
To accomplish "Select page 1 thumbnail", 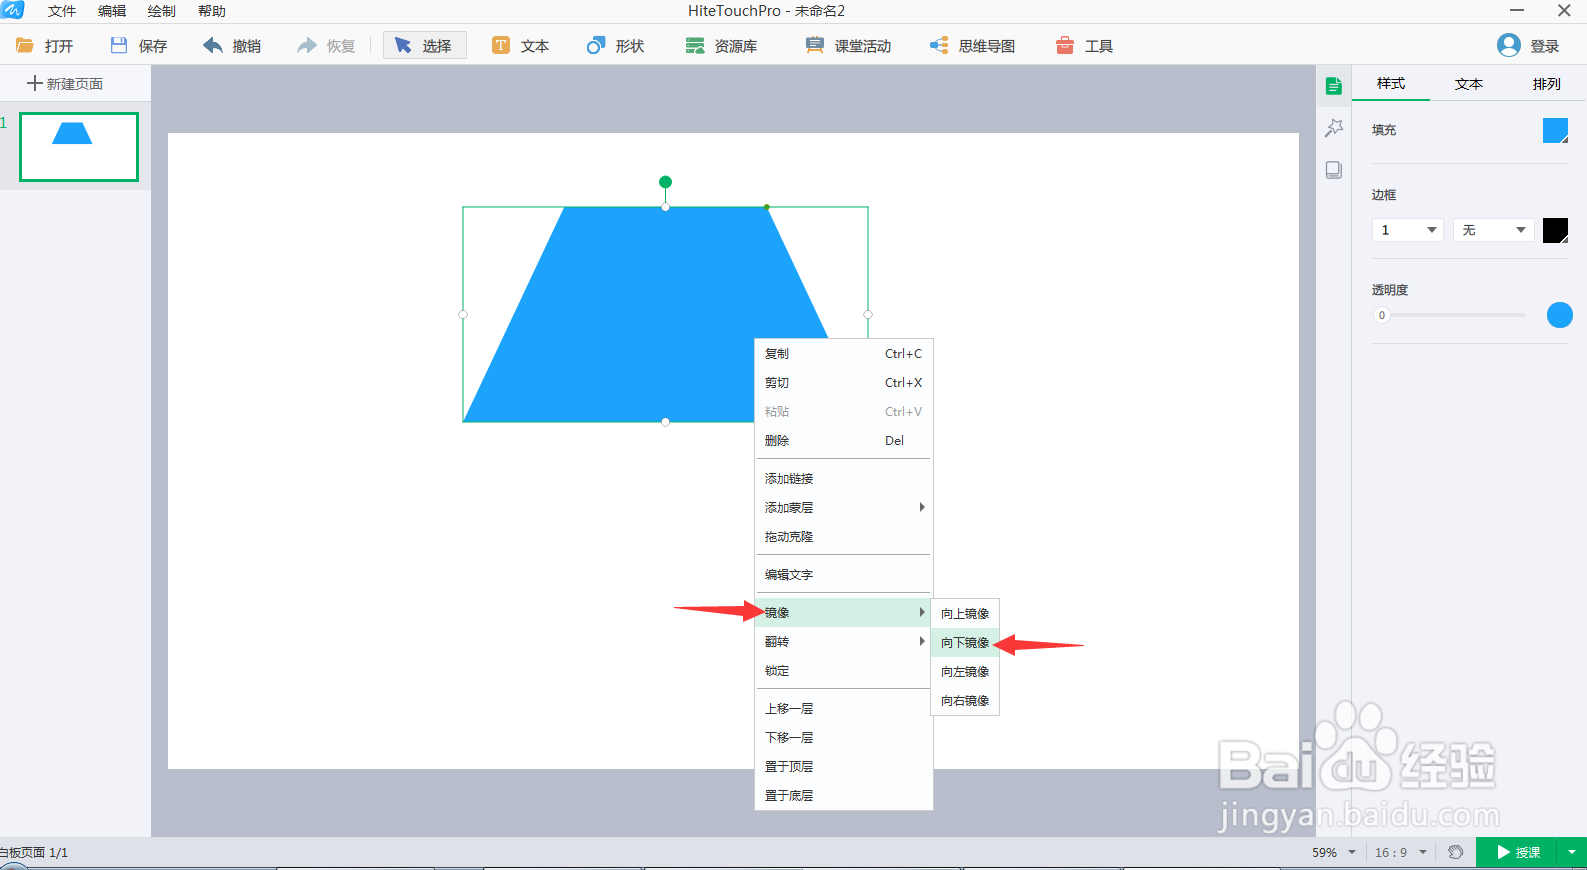I will 79,147.
